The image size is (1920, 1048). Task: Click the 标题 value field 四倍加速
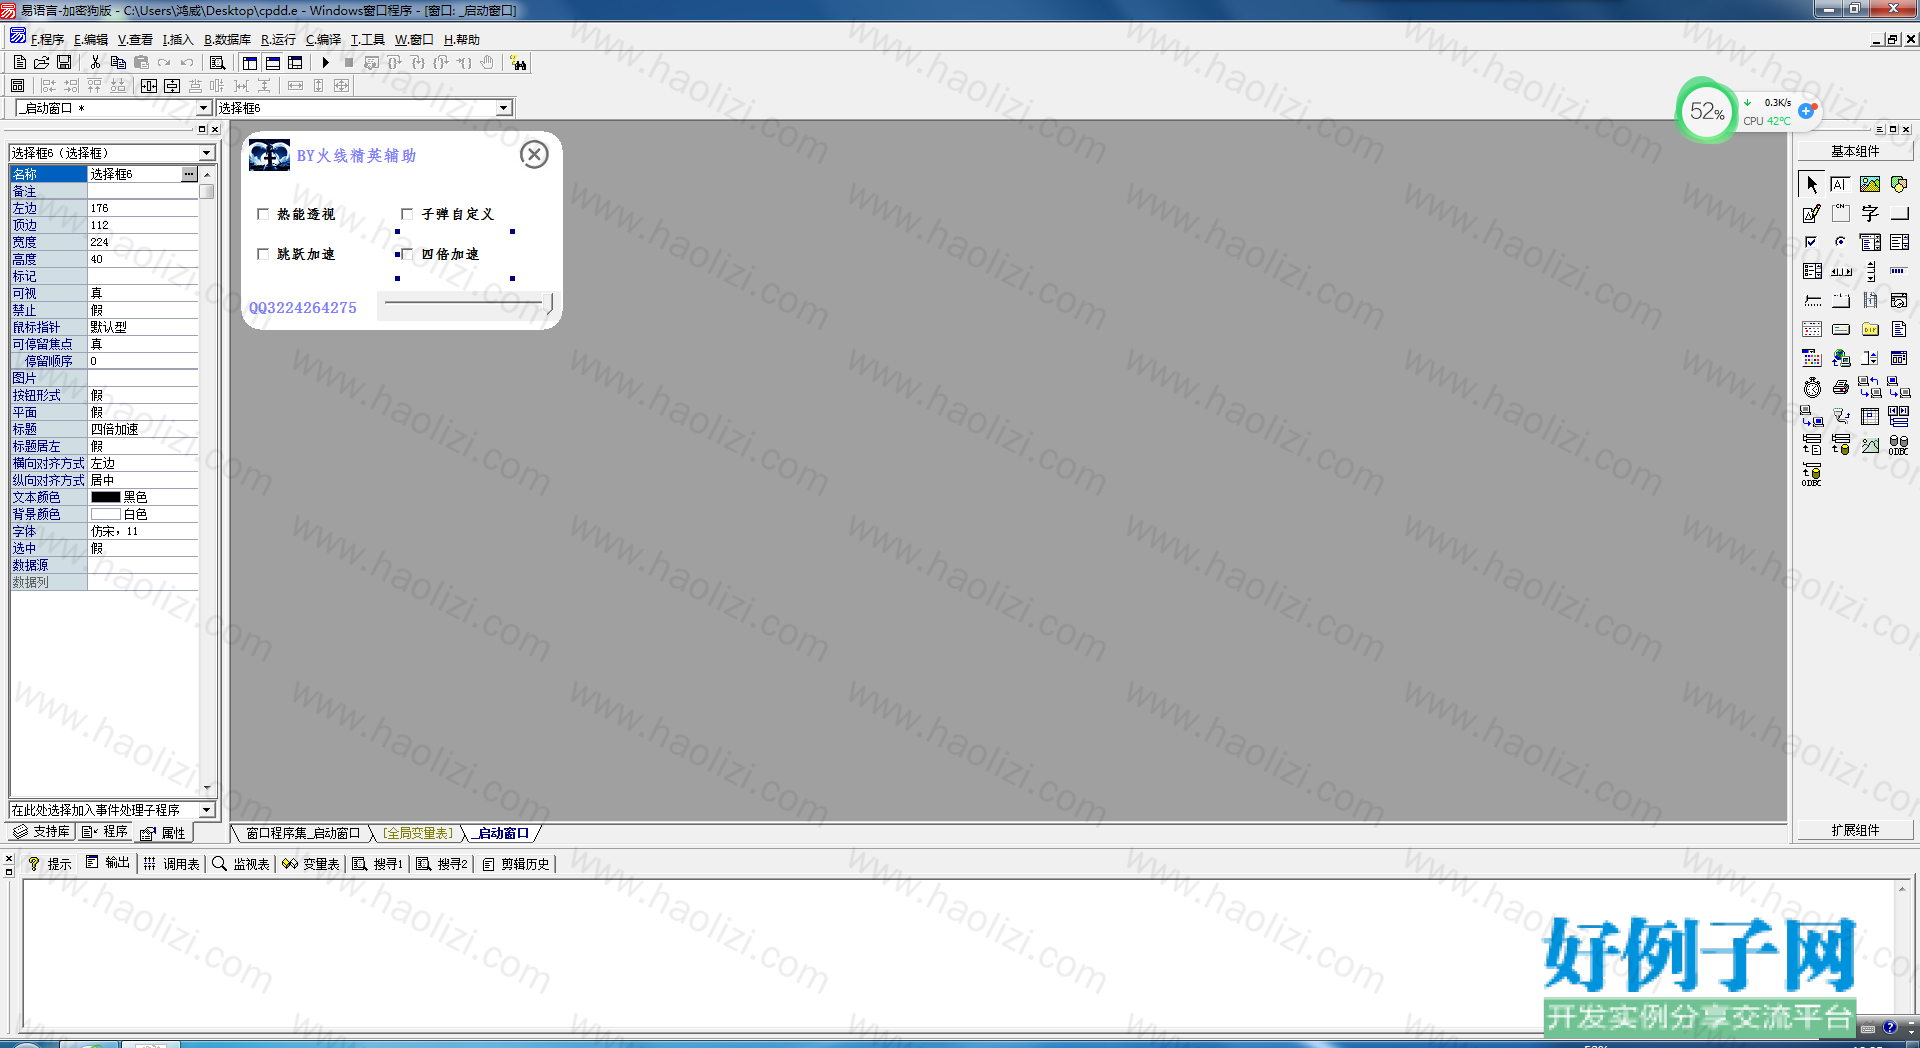[x=143, y=429]
